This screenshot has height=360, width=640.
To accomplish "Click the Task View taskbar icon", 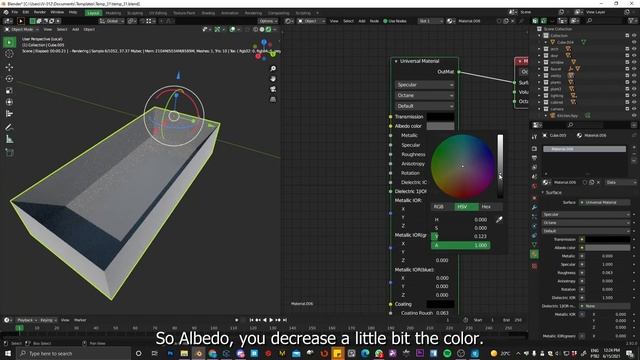I will tap(154, 353).
